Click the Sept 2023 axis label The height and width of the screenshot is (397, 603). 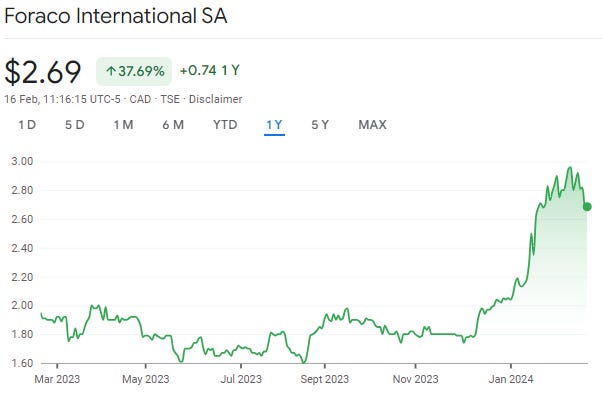tap(325, 379)
